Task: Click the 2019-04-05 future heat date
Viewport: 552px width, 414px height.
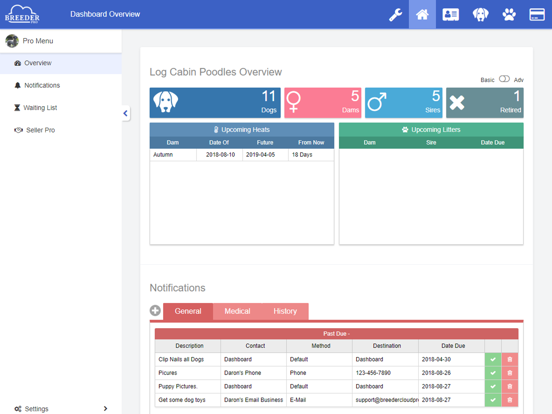Action: click(x=265, y=155)
